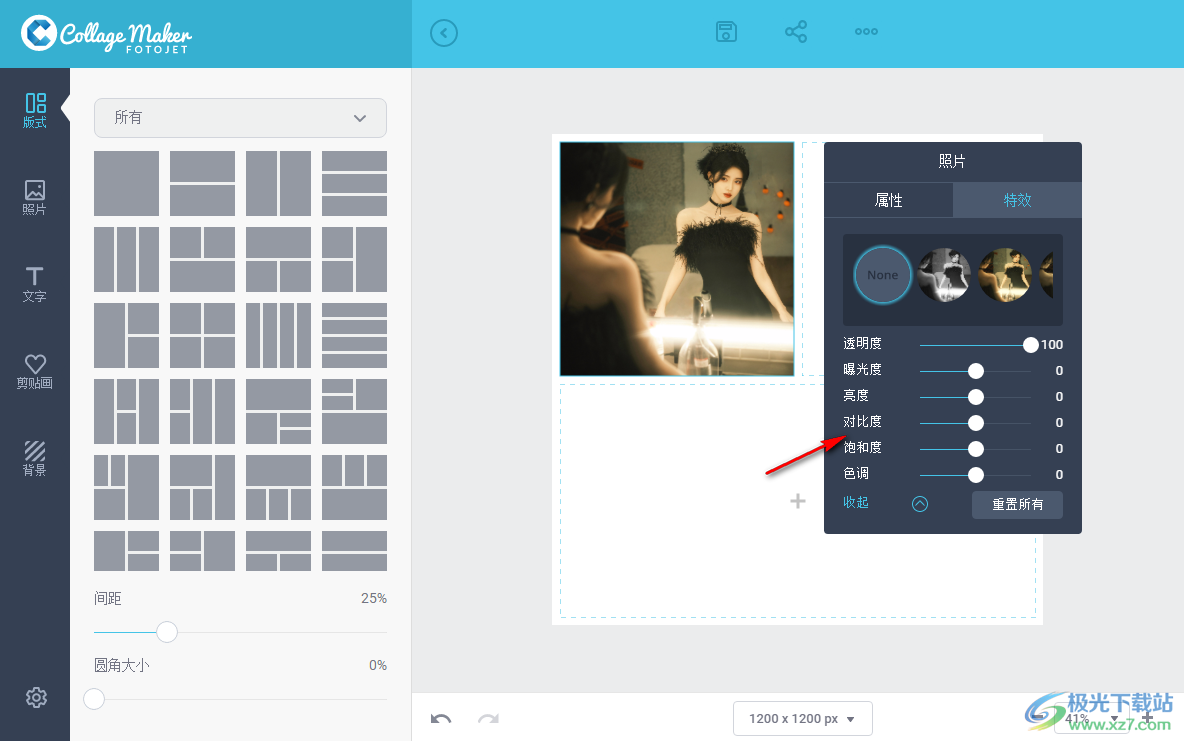Image resolution: width=1184 pixels, height=741 pixels.
Task: Switch to the 特效 tab
Action: click(x=1017, y=200)
